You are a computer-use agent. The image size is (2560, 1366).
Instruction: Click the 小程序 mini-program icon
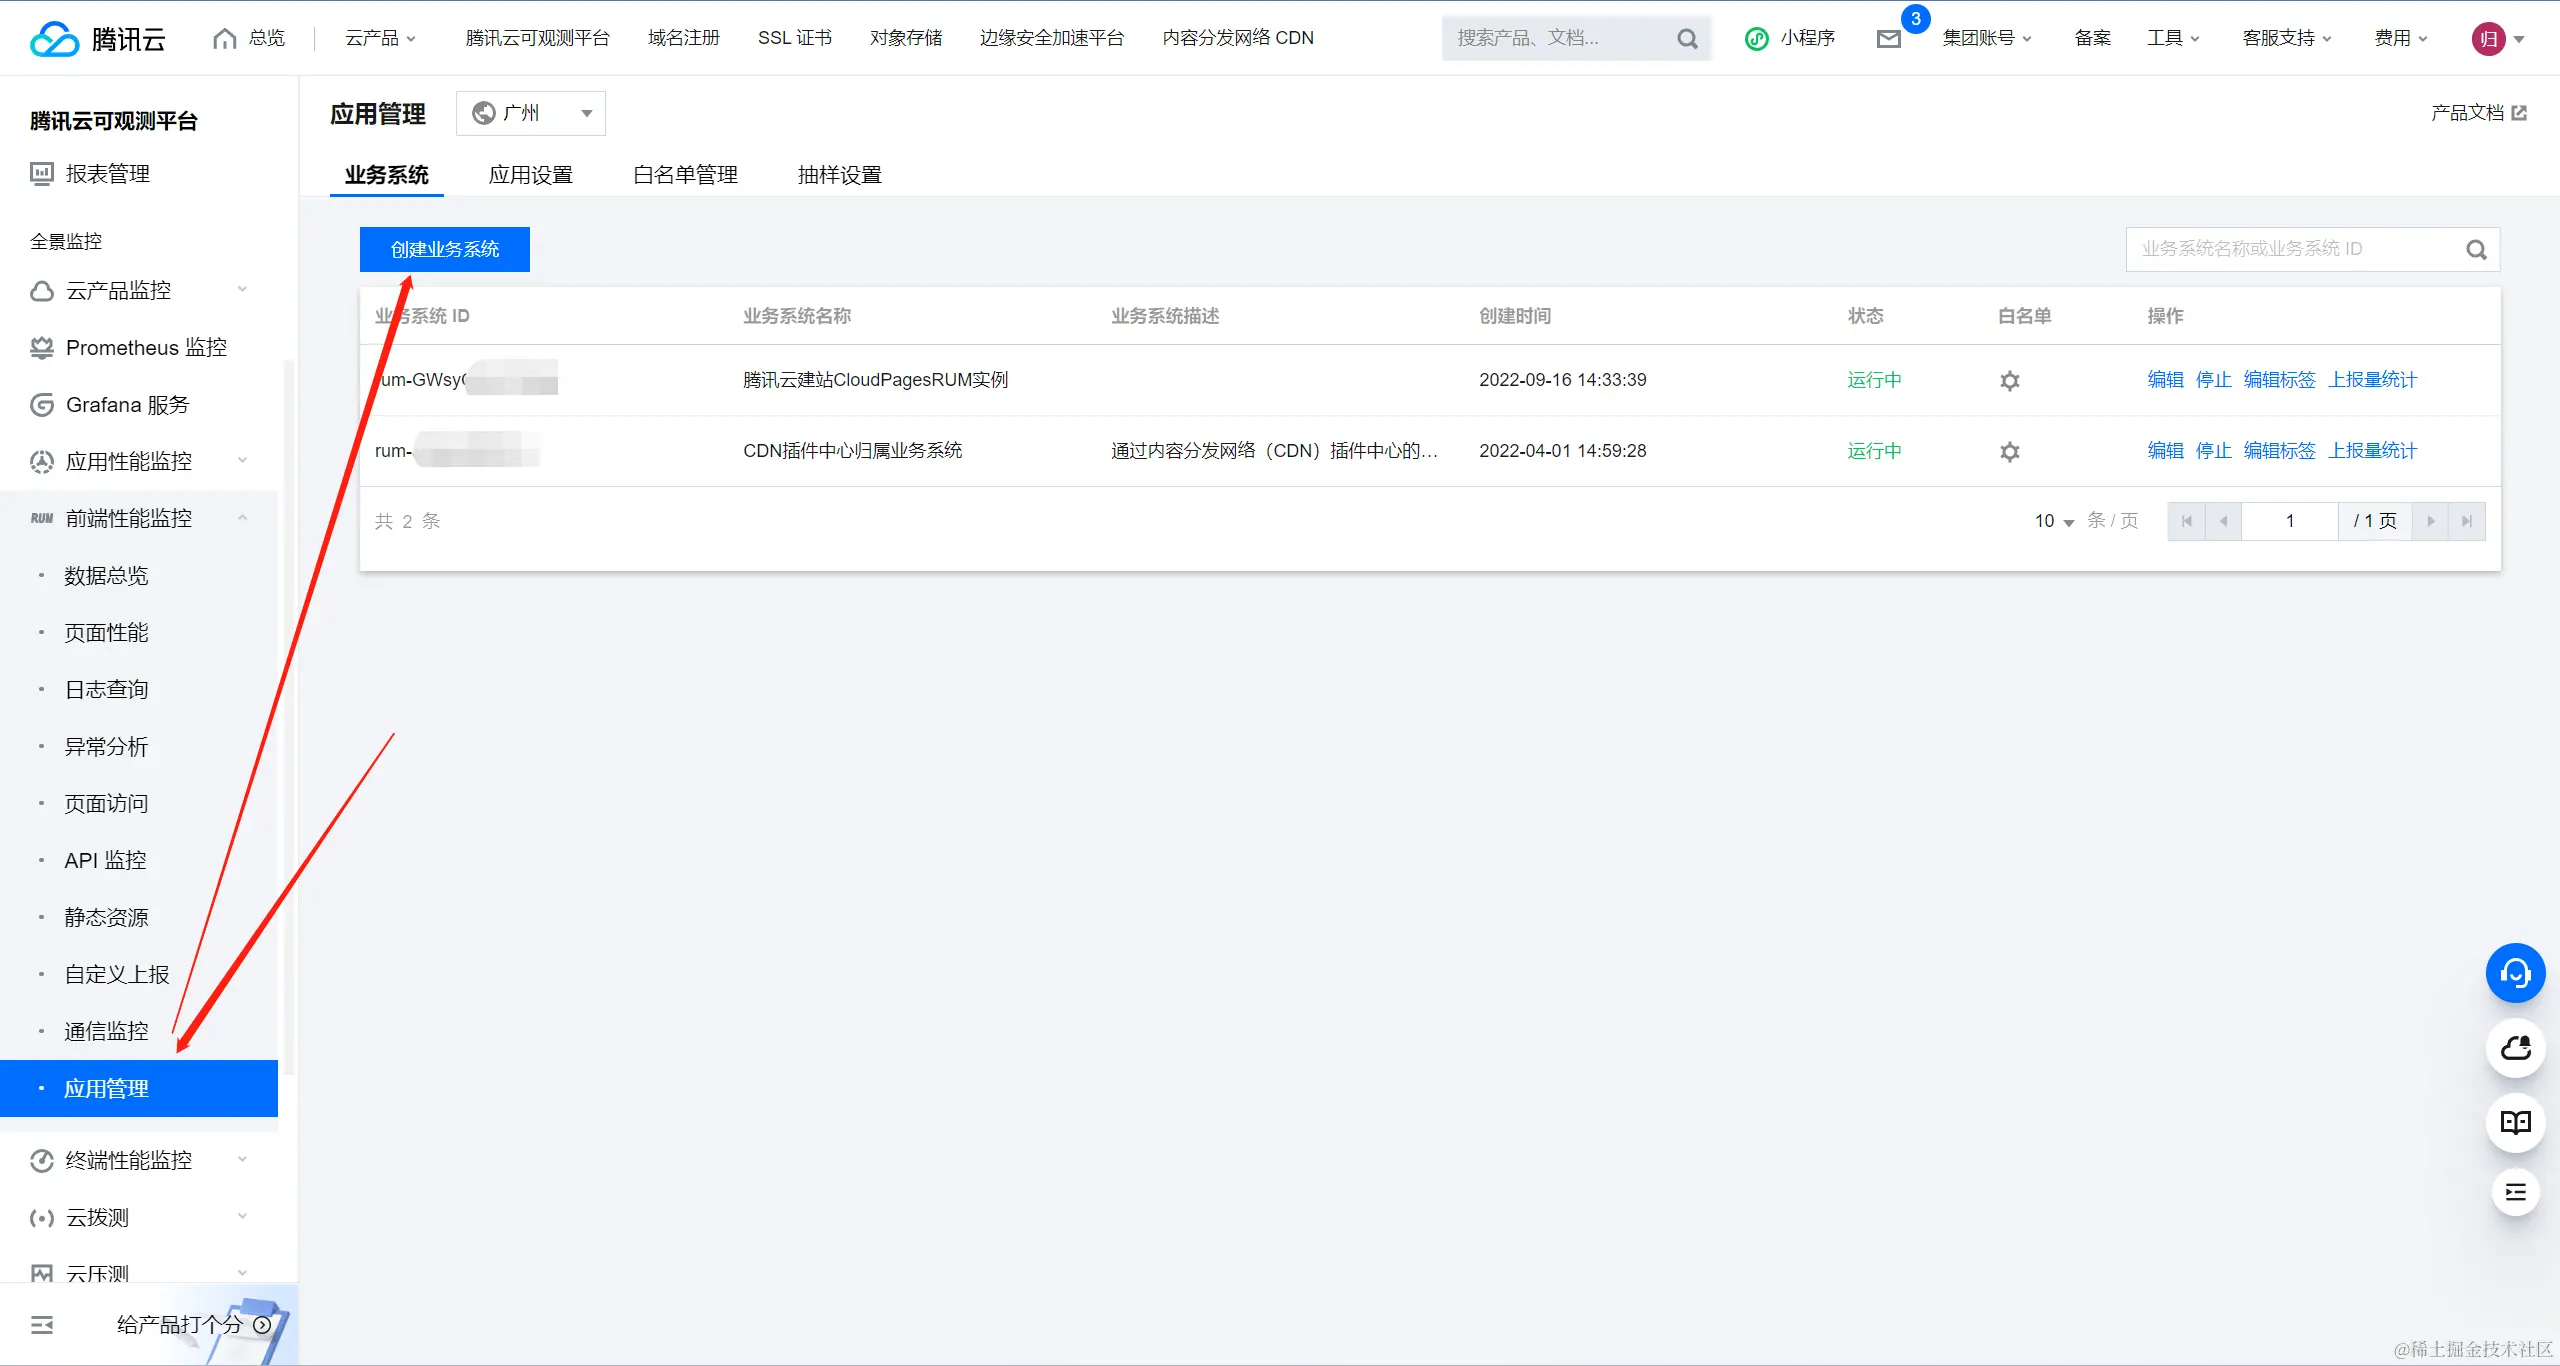click(x=1757, y=38)
